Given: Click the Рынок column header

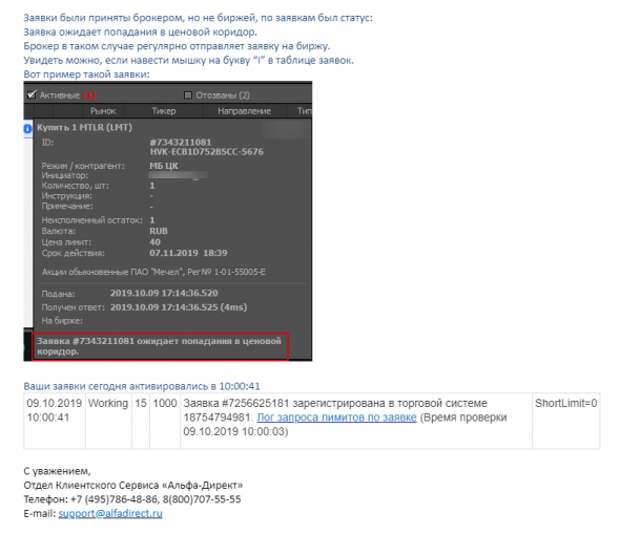Looking at the screenshot, I should (104, 111).
